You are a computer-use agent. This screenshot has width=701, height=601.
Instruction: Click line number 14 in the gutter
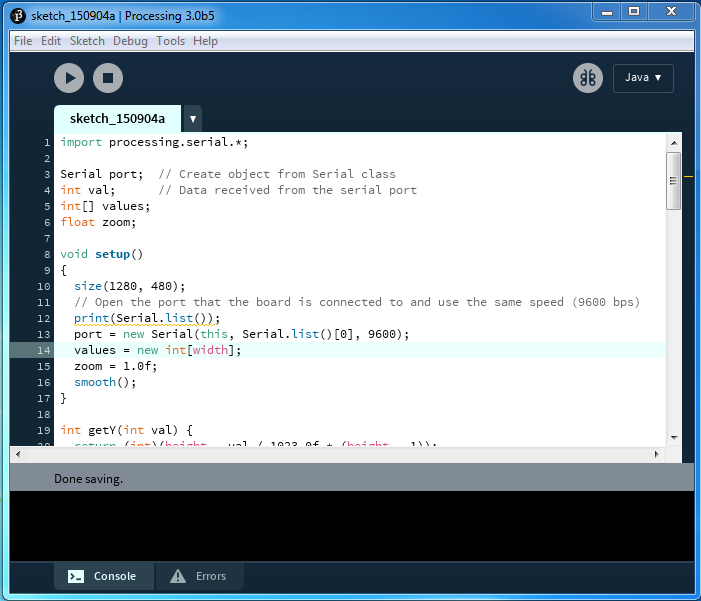43,350
